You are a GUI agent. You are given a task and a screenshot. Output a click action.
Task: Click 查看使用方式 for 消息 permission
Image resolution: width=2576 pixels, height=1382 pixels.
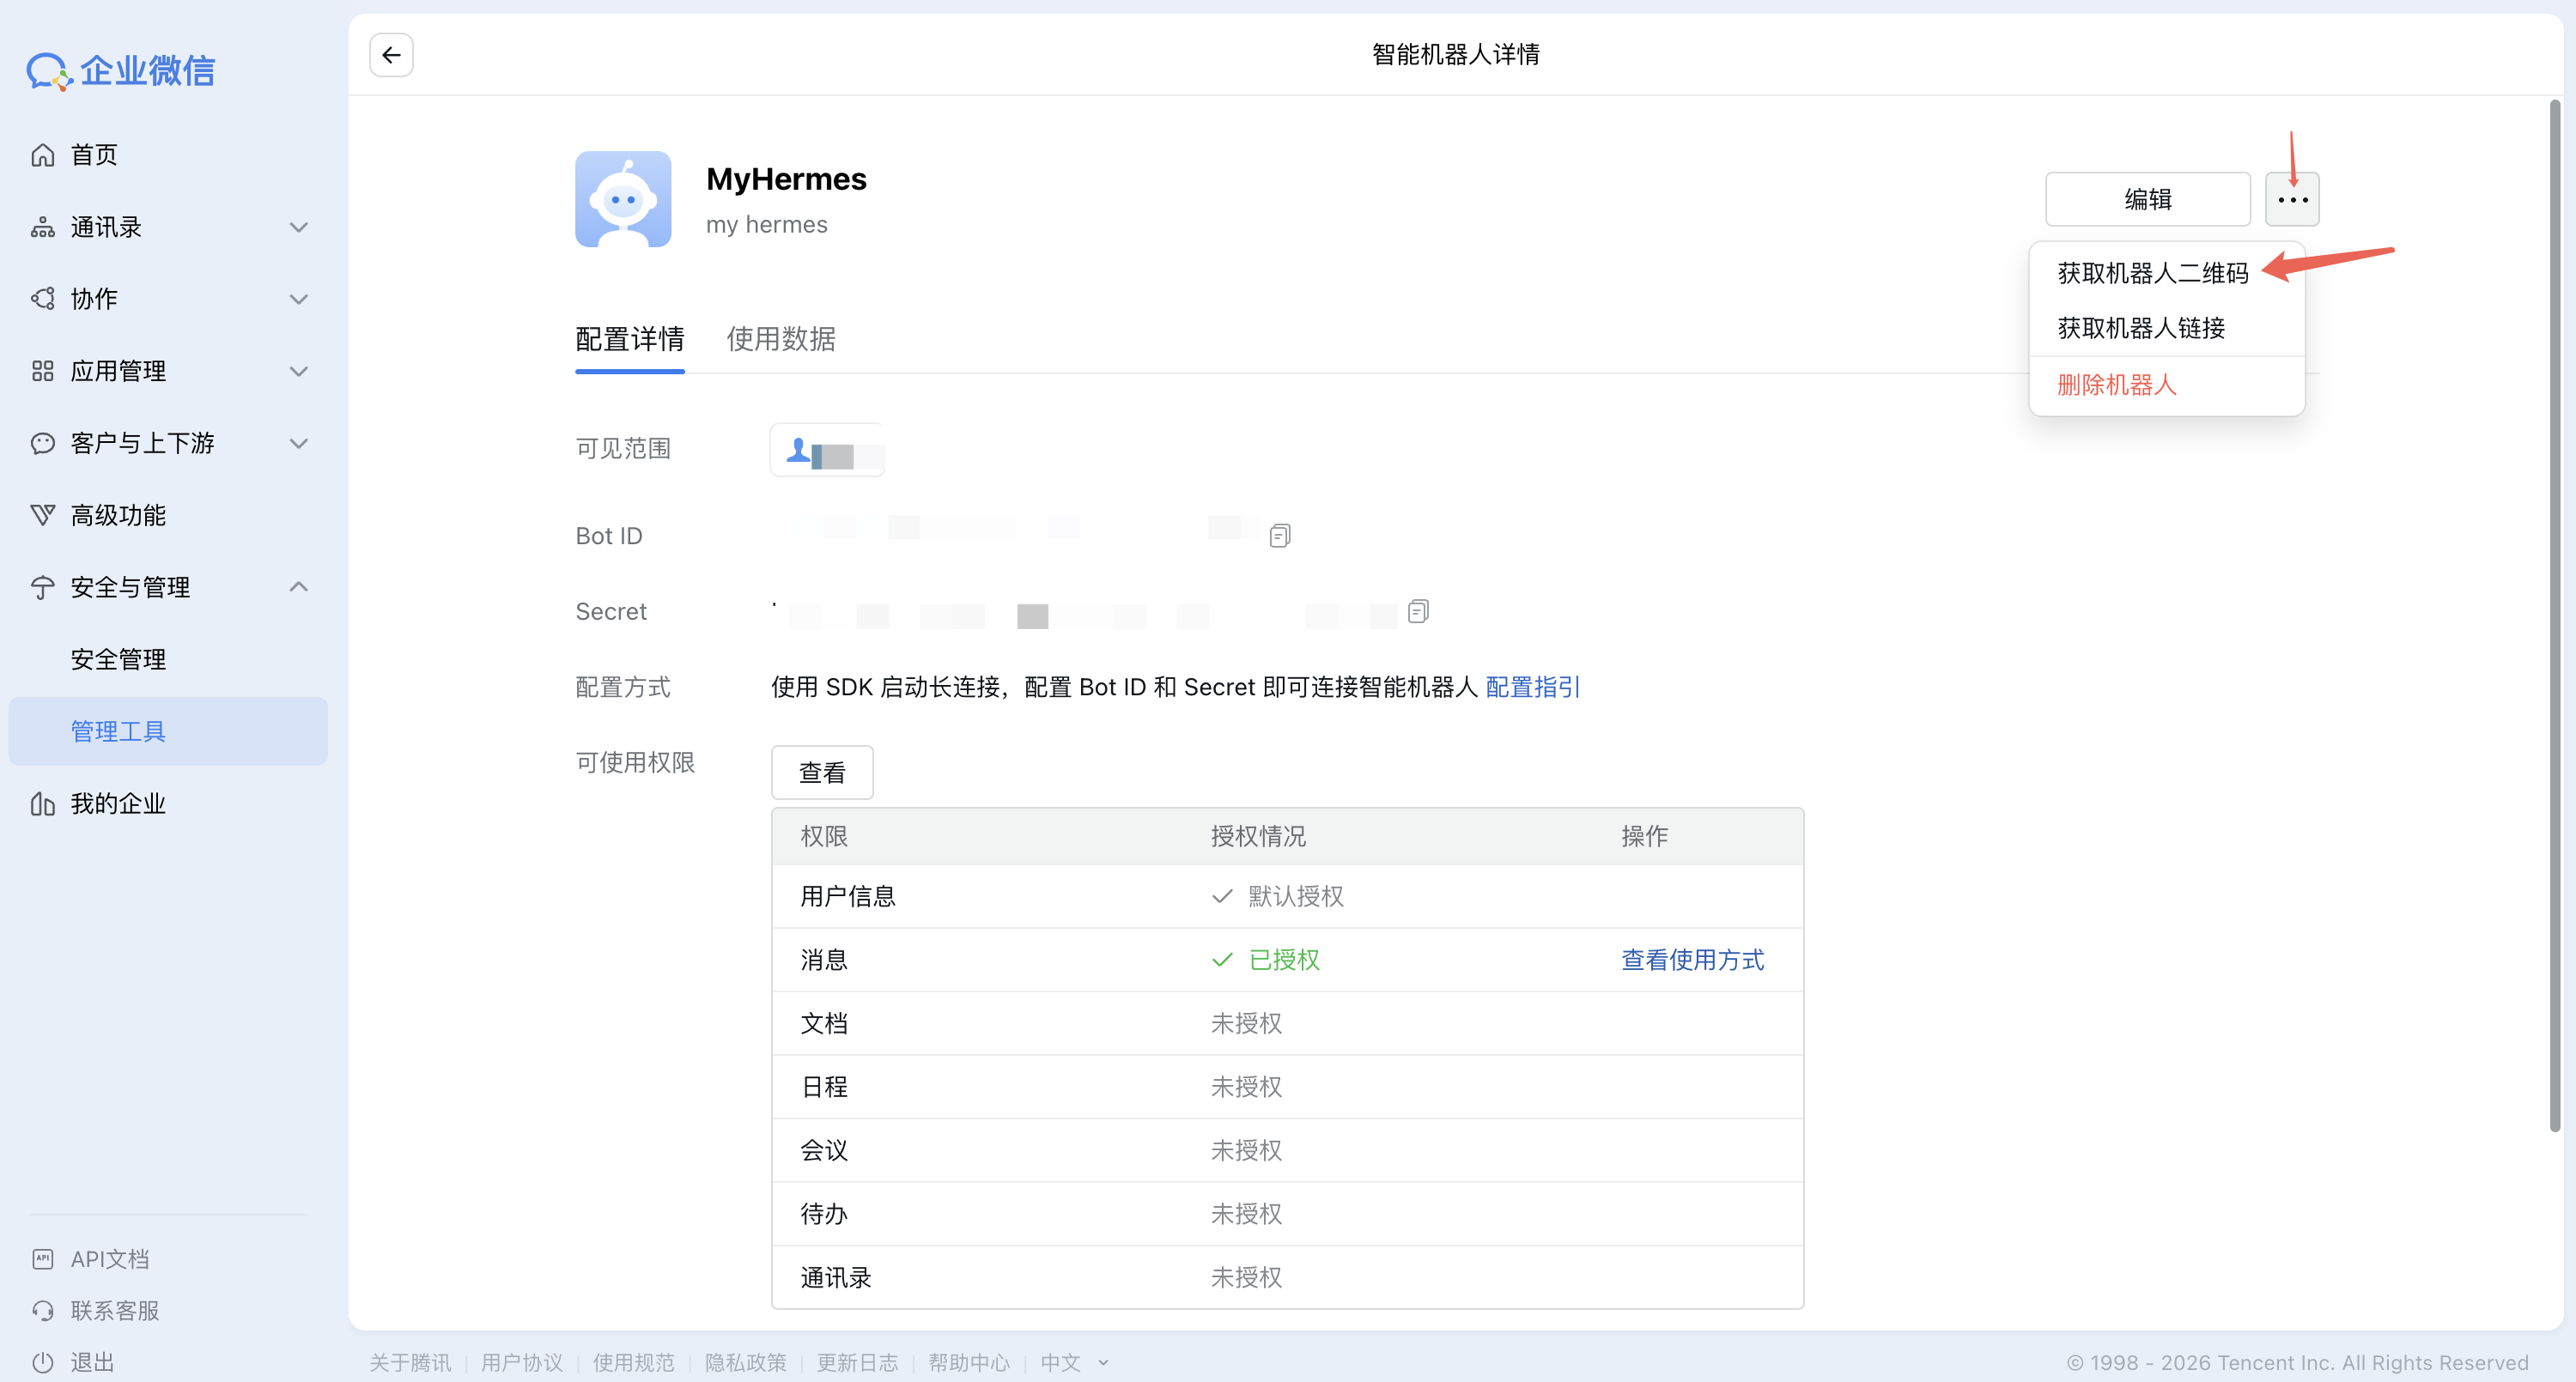click(x=1691, y=960)
